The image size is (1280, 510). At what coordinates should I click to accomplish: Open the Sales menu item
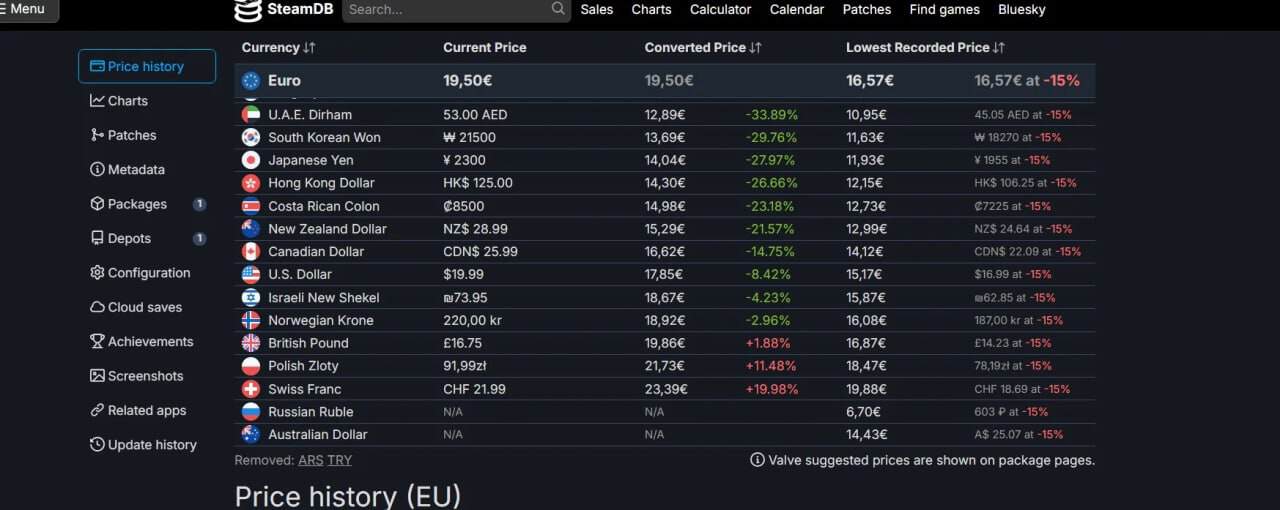pos(597,9)
